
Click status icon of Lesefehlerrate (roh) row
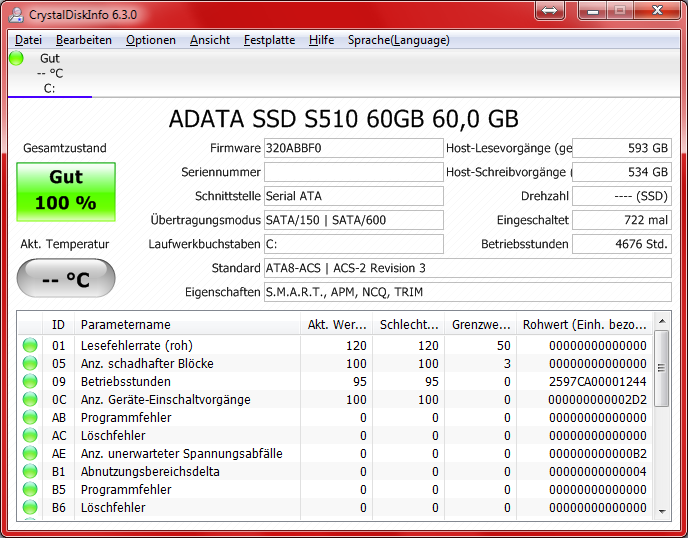click(30, 345)
